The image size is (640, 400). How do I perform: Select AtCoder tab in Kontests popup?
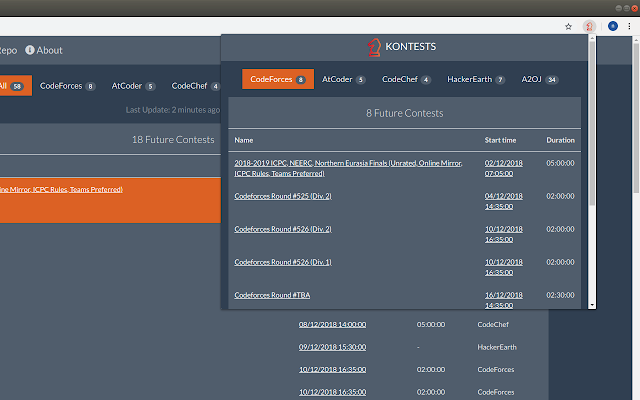(343, 79)
